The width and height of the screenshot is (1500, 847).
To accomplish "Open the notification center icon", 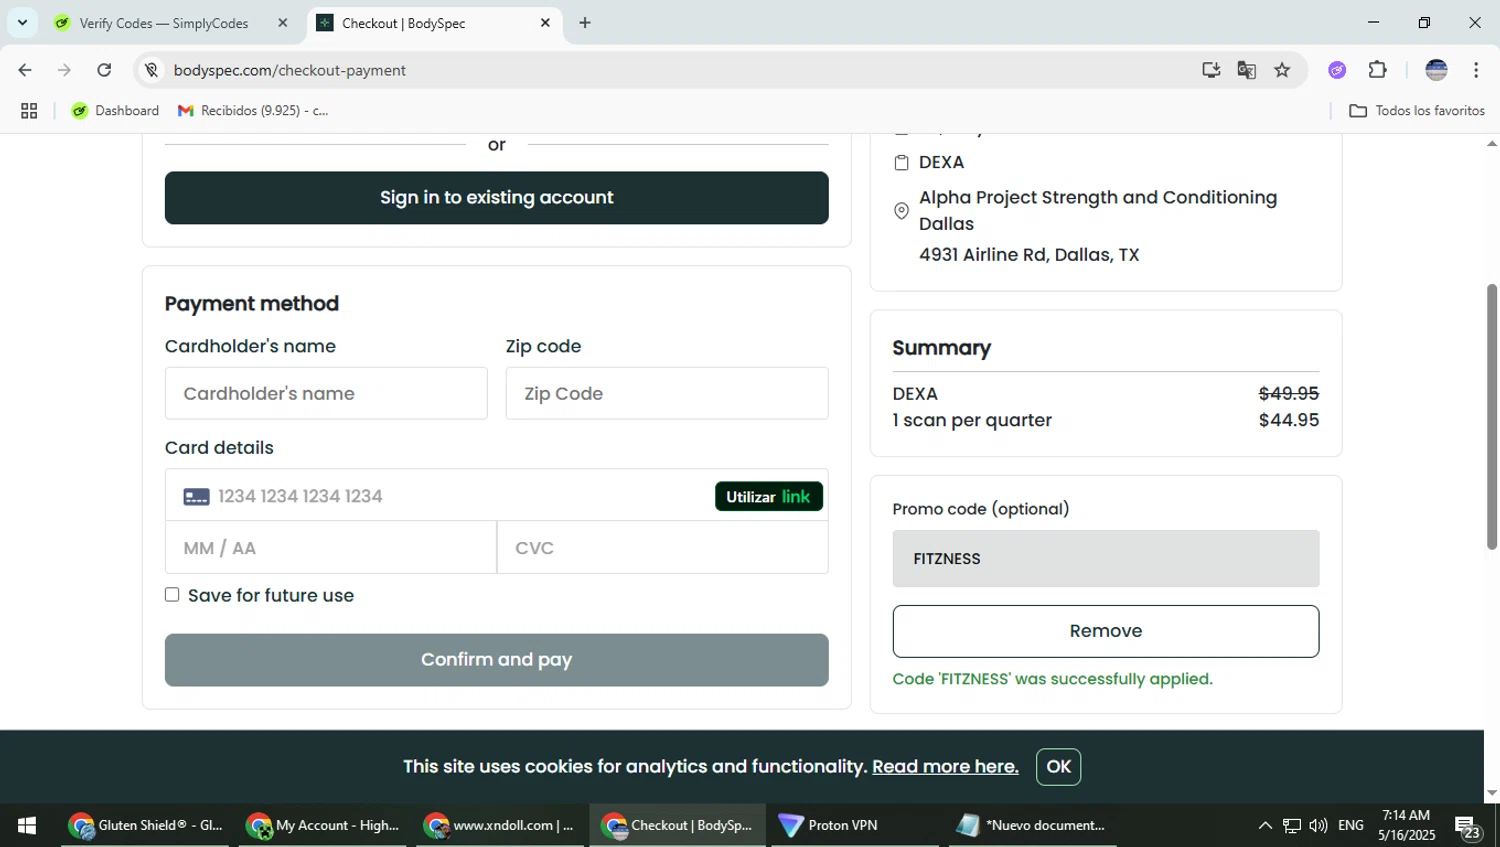I will (x=1467, y=826).
